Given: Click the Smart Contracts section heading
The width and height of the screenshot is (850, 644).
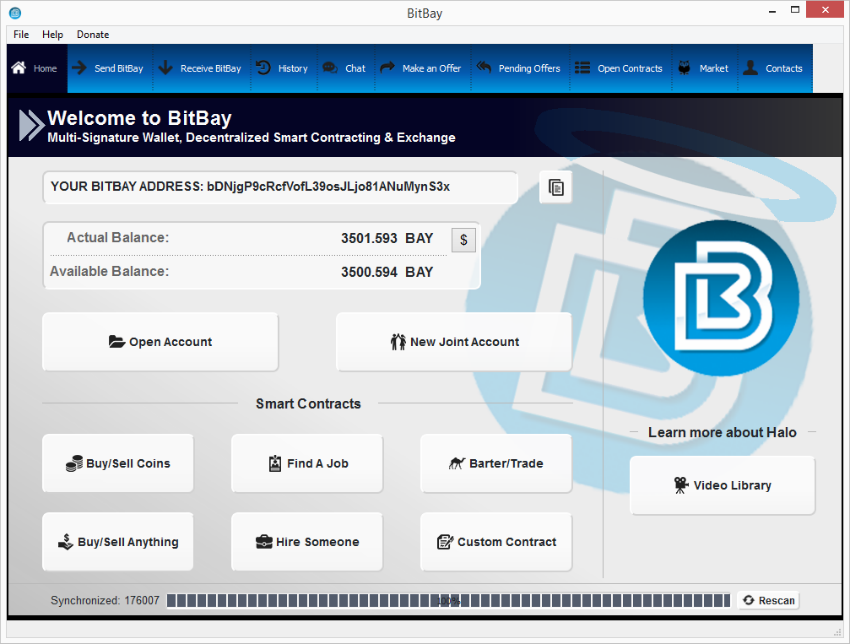Looking at the screenshot, I should pyautogui.click(x=308, y=404).
